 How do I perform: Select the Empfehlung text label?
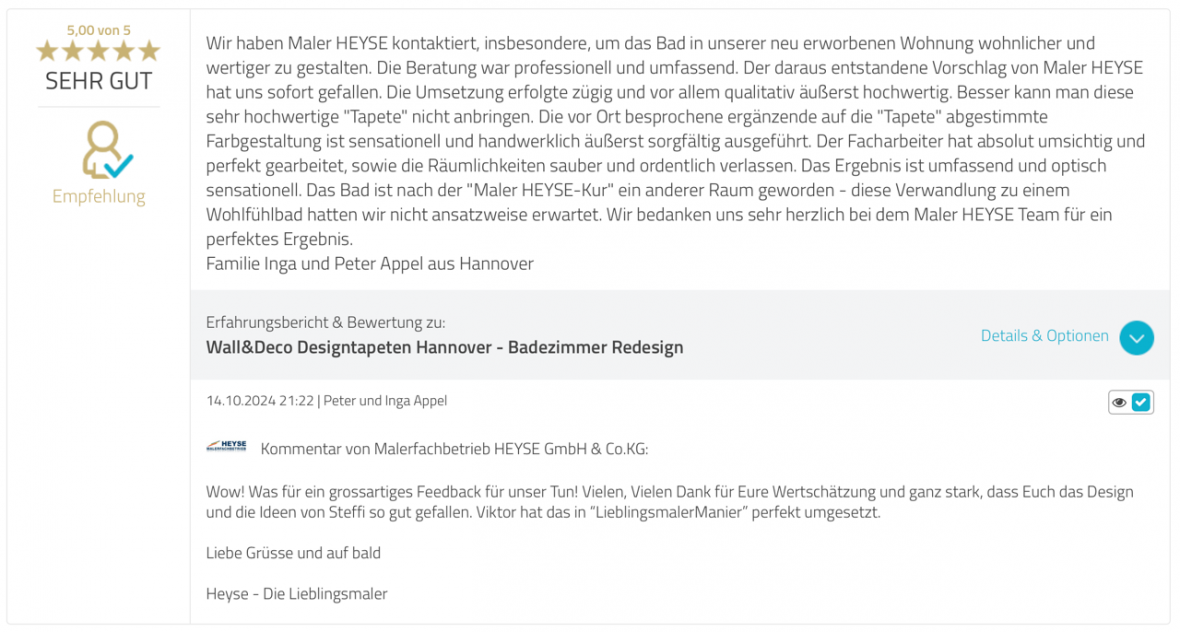tap(98, 196)
